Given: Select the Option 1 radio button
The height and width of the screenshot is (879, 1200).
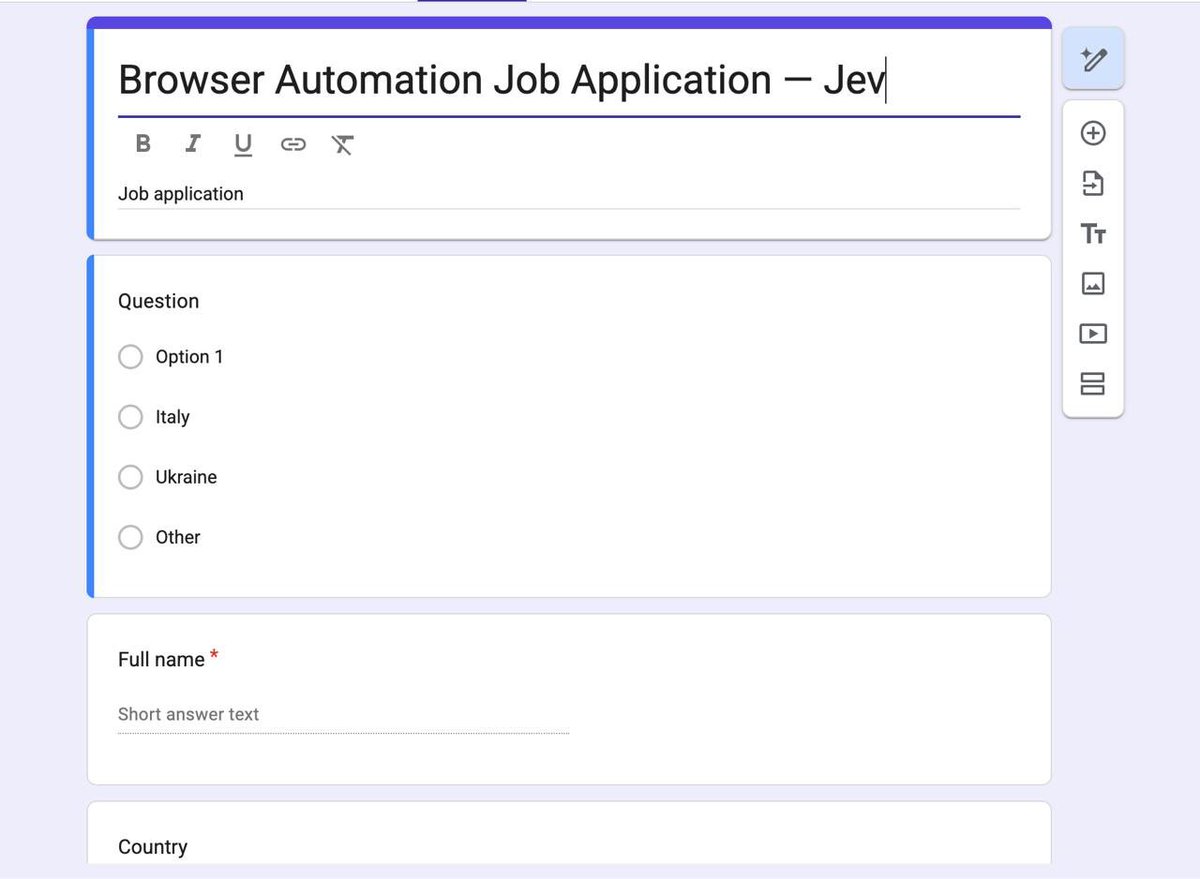Looking at the screenshot, I should pyautogui.click(x=130, y=357).
